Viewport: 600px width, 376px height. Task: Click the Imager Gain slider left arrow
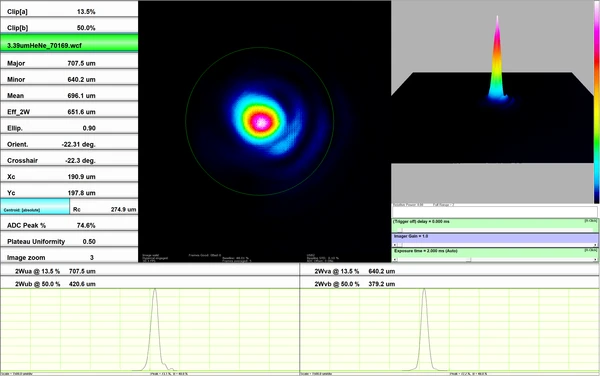[395, 245]
